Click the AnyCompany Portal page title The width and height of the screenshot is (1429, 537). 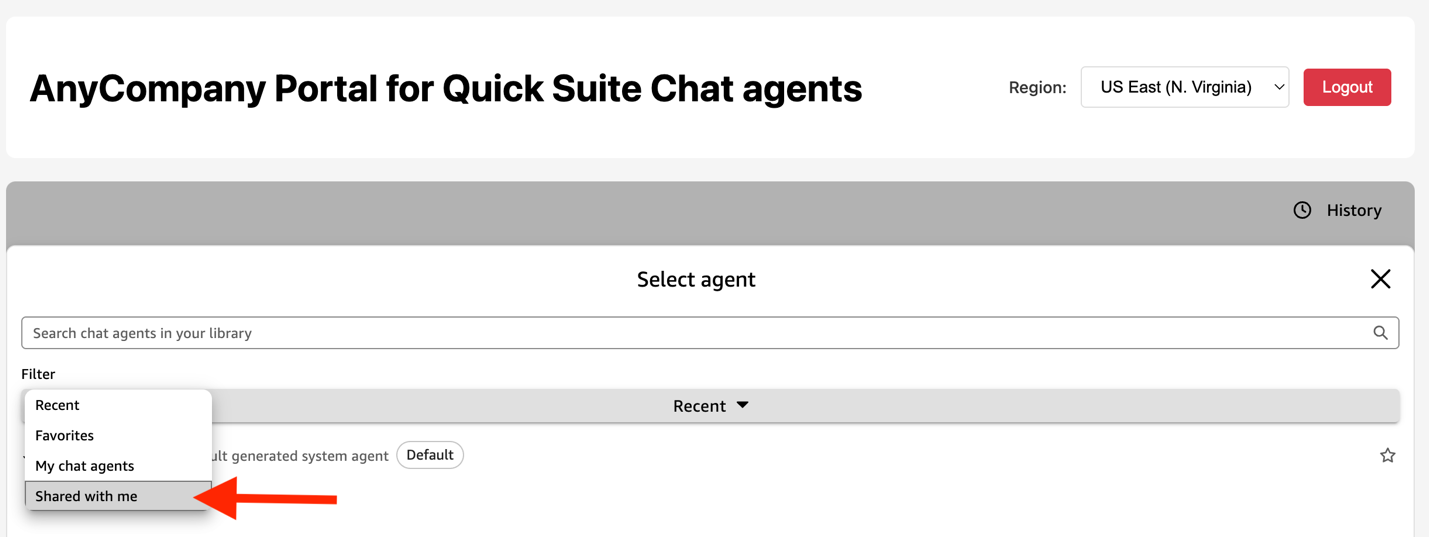pyautogui.click(x=446, y=88)
